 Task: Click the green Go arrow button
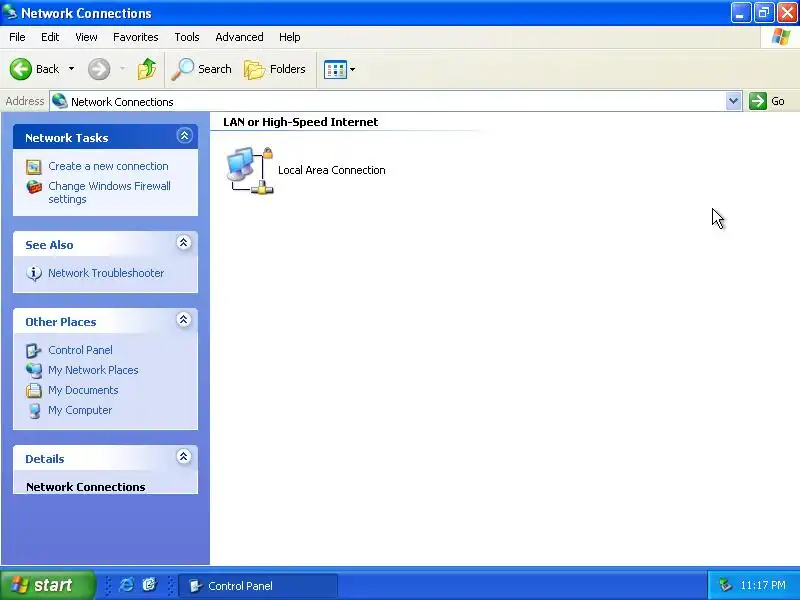click(x=758, y=101)
